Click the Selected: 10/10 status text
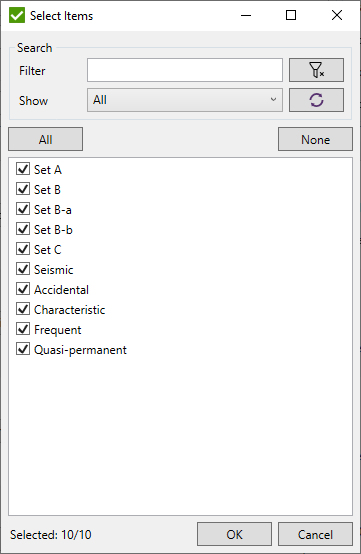This screenshot has width=361, height=554. coord(51,535)
